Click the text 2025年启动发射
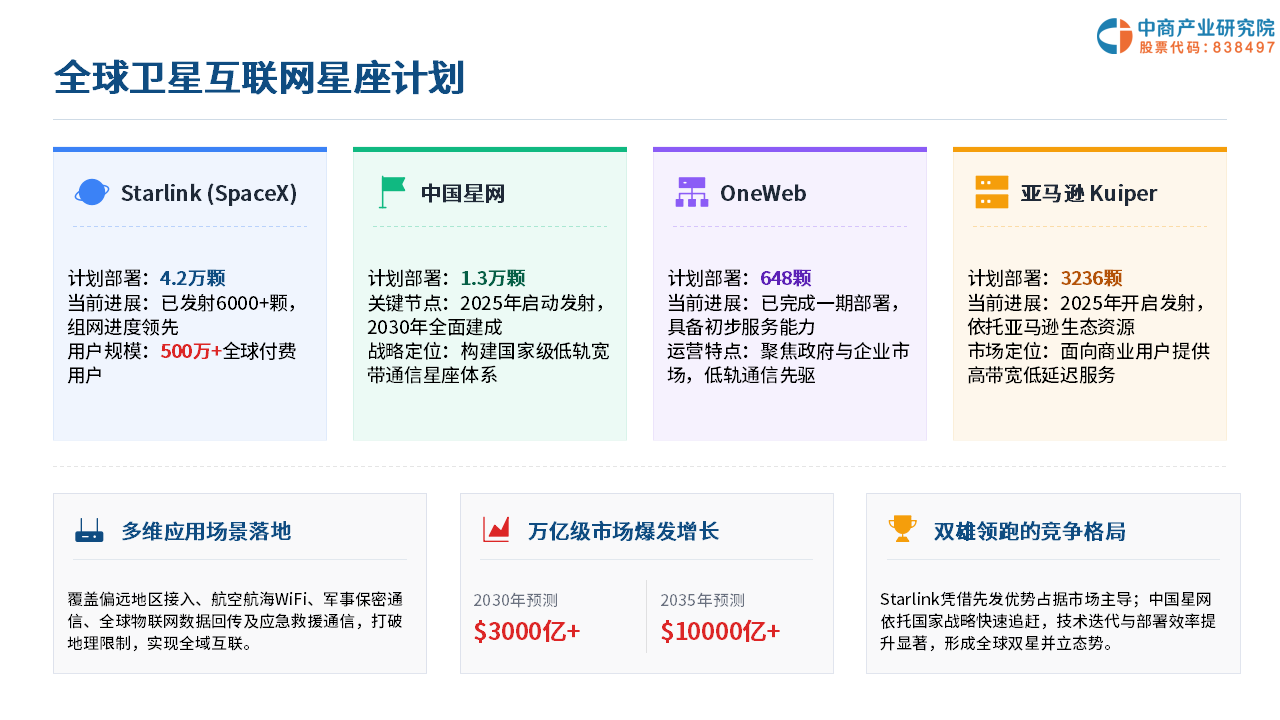The height and width of the screenshot is (720, 1280). (x=528, y=303)
